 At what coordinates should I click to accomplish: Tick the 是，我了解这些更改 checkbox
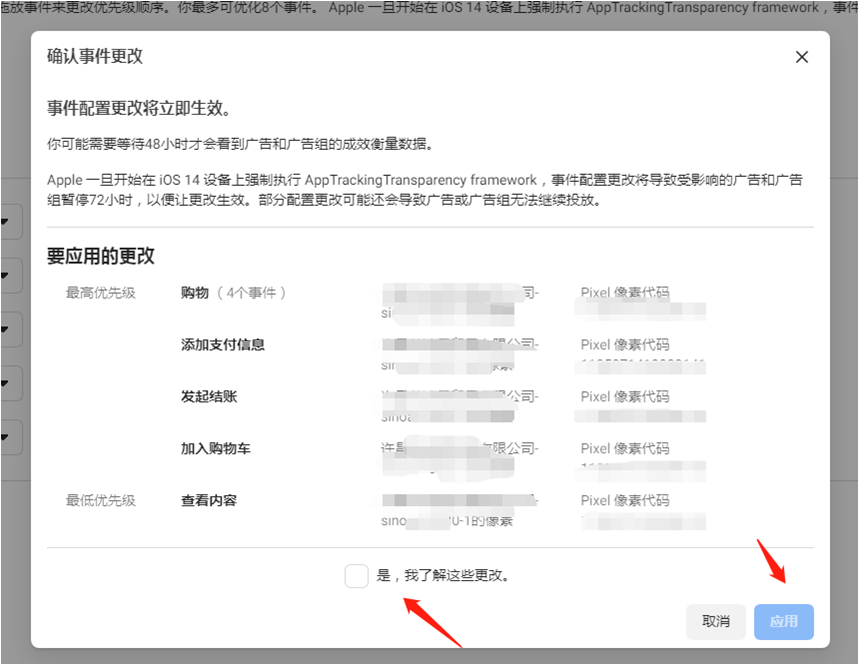click(356, 576)
